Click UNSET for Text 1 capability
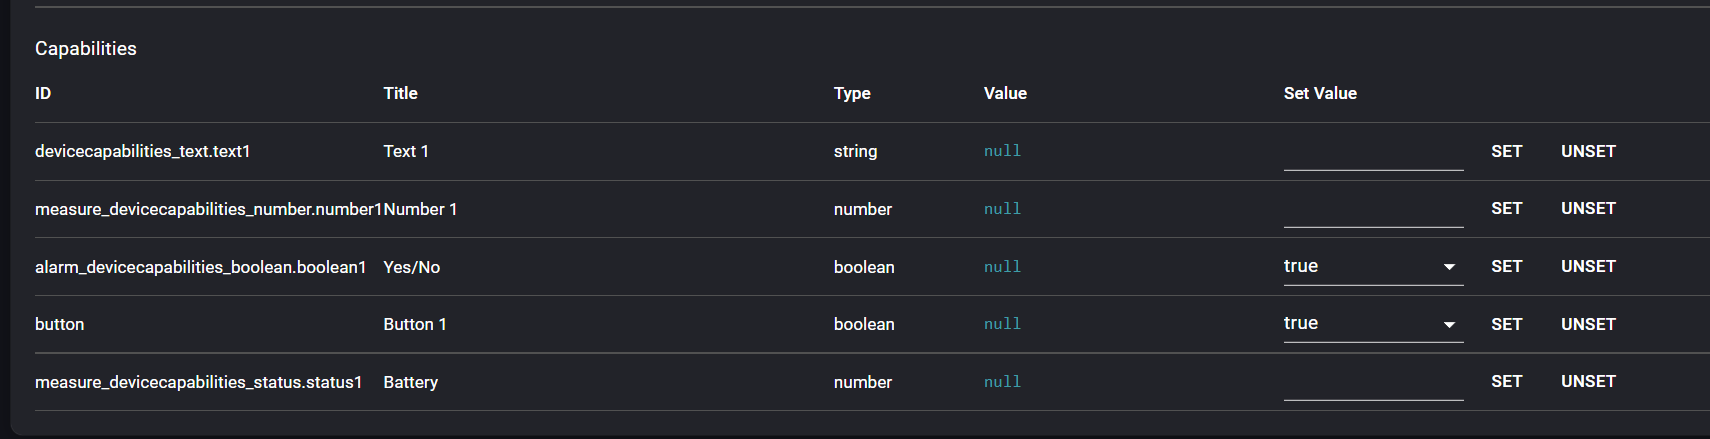 (1588, 151)
